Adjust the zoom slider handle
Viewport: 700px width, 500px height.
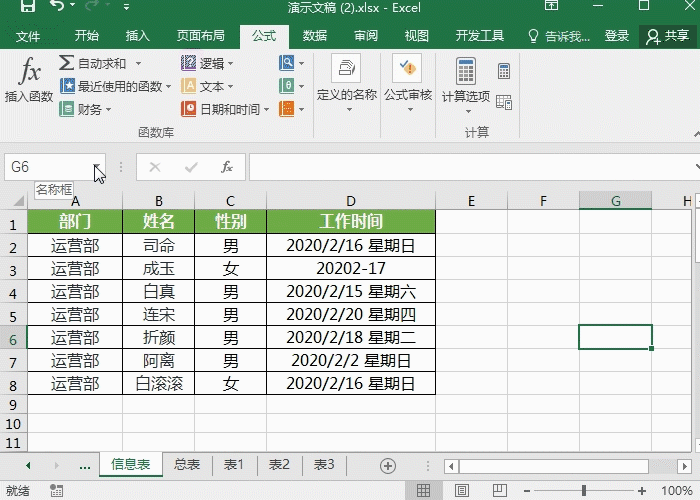(x=583, y=491)
